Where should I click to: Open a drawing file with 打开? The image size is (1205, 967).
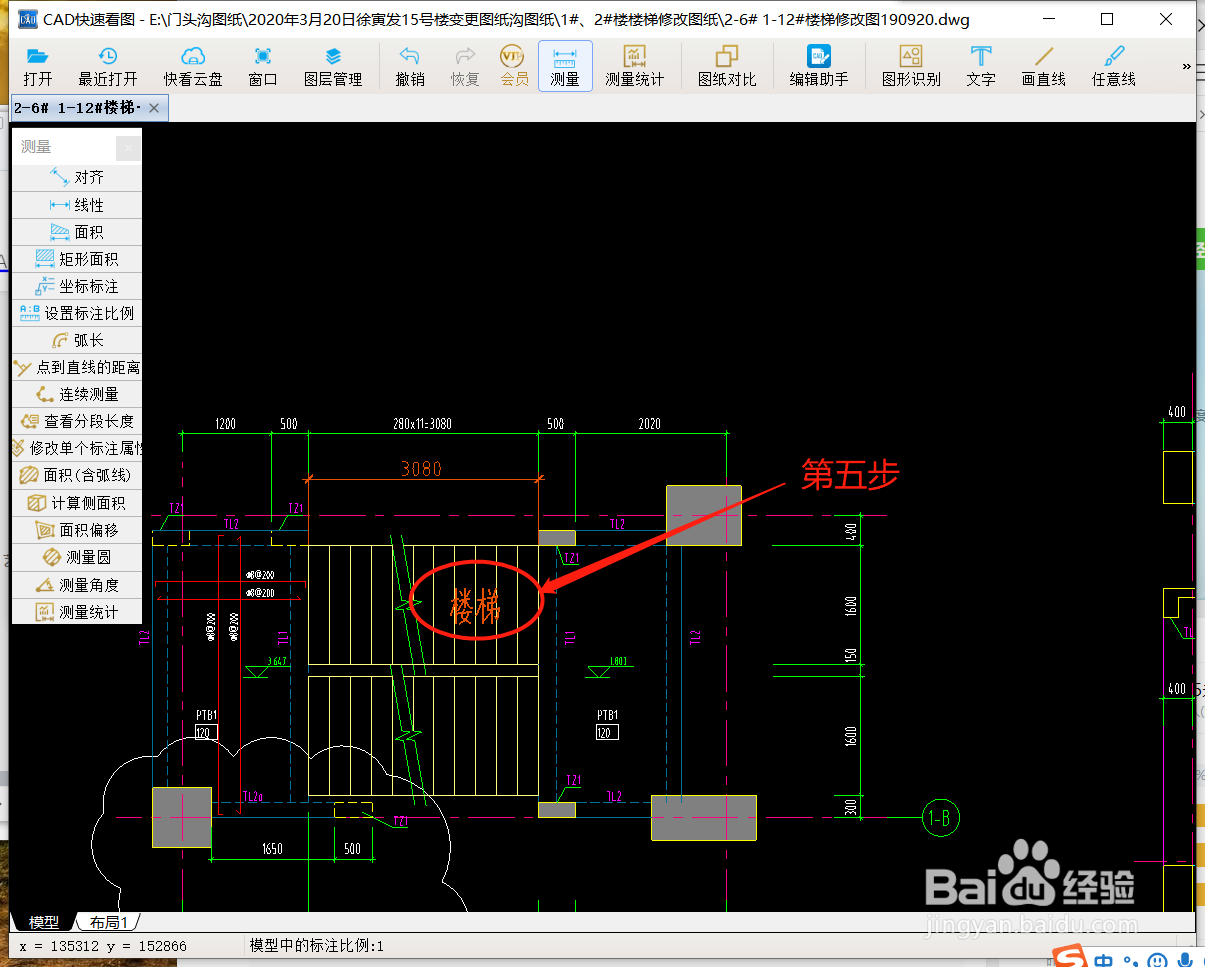pos(38,67)
